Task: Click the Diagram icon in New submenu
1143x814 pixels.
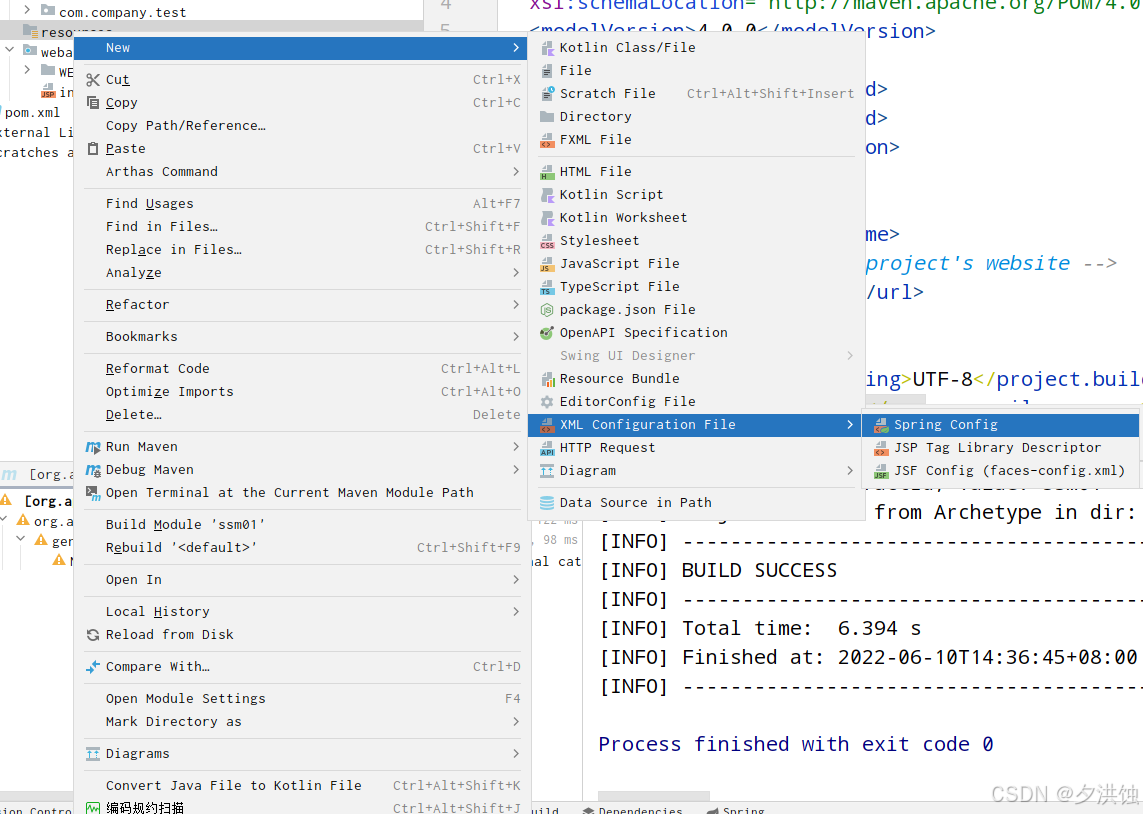Action: point(547,471)
